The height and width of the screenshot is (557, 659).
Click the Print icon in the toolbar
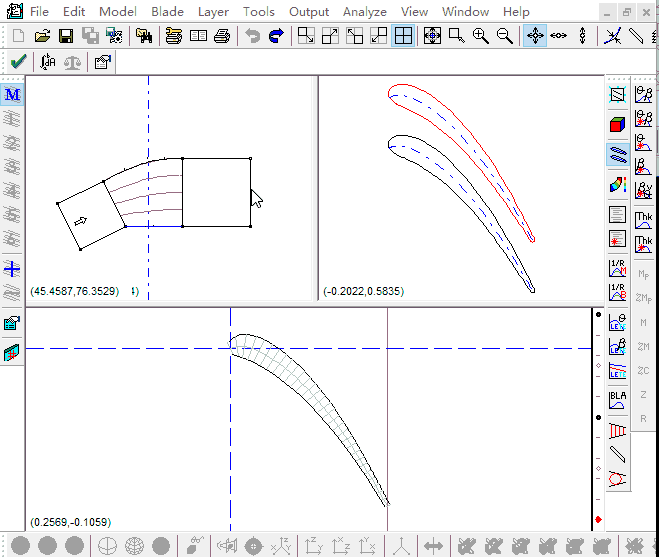click(222, 36)
